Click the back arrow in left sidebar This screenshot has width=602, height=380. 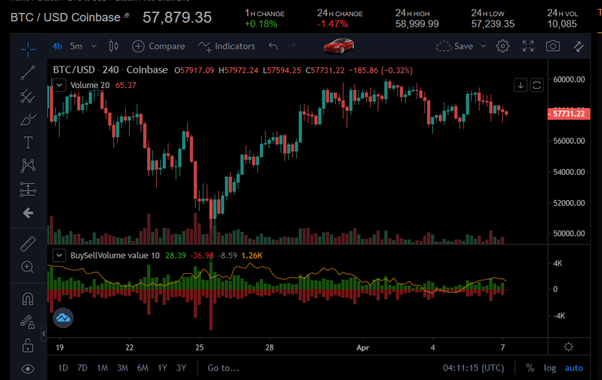click(28, 213)
